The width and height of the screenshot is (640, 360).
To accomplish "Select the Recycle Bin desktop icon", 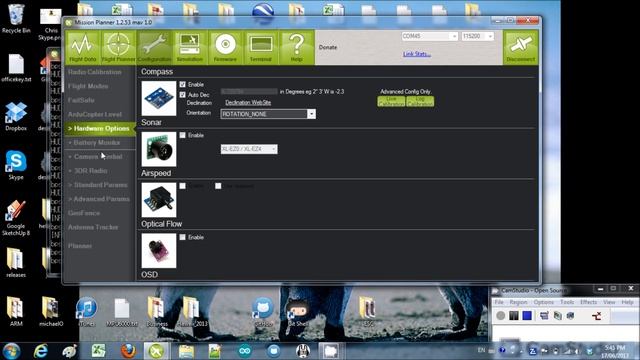I will [x=16, y=19].
